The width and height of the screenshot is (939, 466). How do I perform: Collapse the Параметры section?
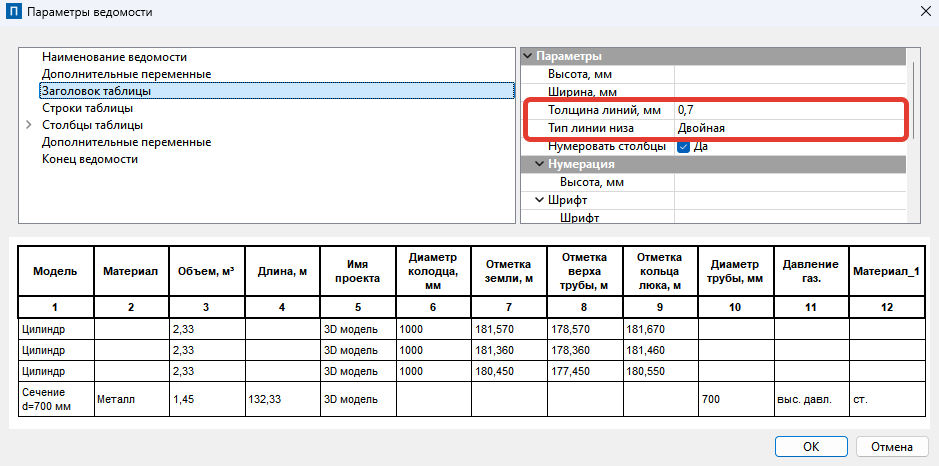(x=528, y=56)
